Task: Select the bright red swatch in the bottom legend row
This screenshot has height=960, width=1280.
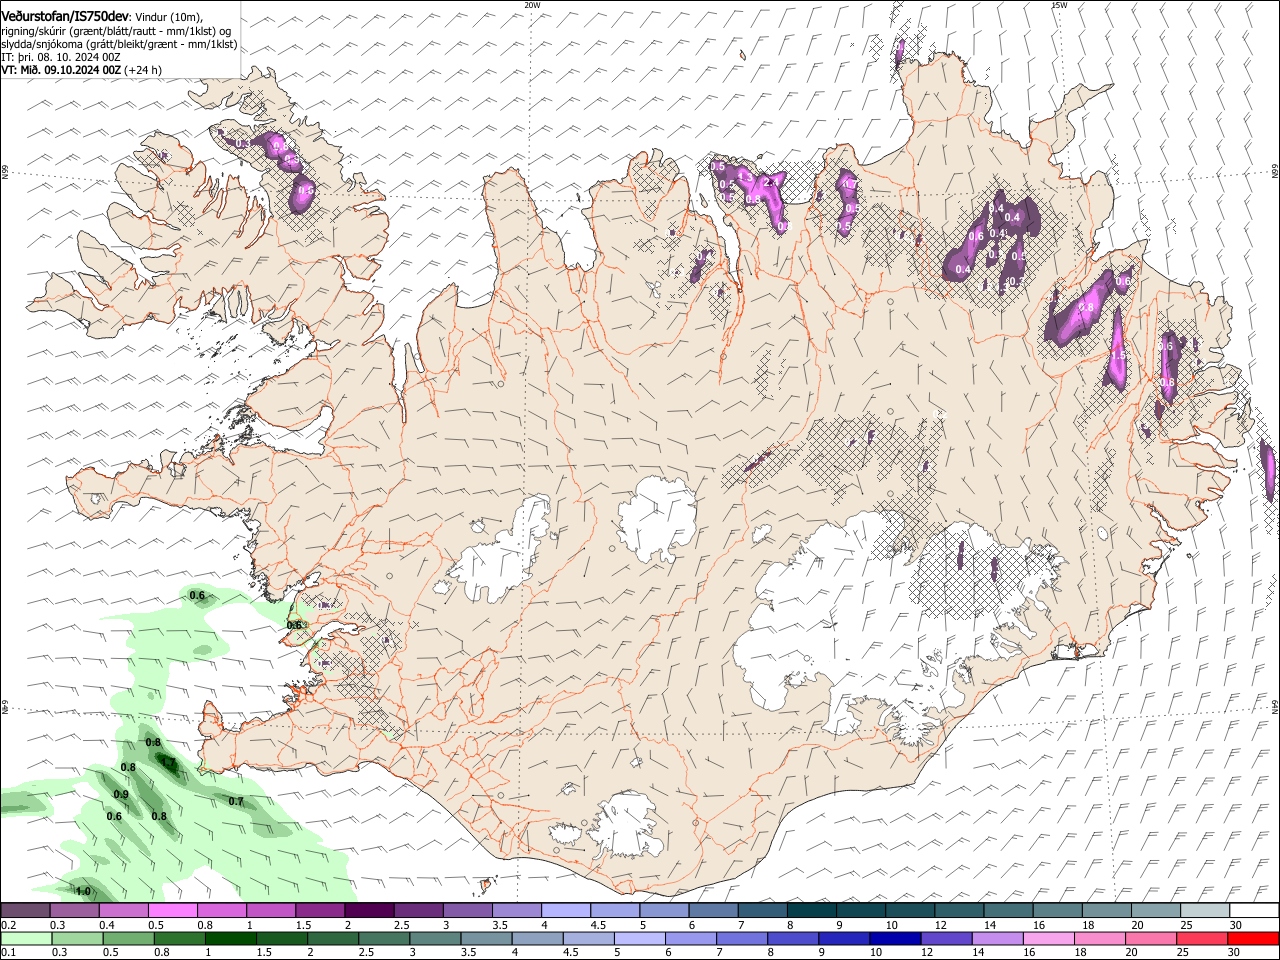Action: tap(1253, 938)
